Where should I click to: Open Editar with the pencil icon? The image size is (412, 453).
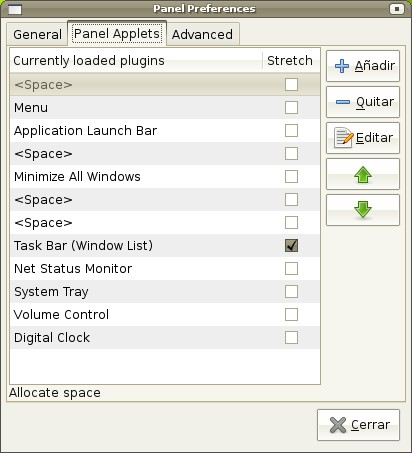(x=363, y=138)
